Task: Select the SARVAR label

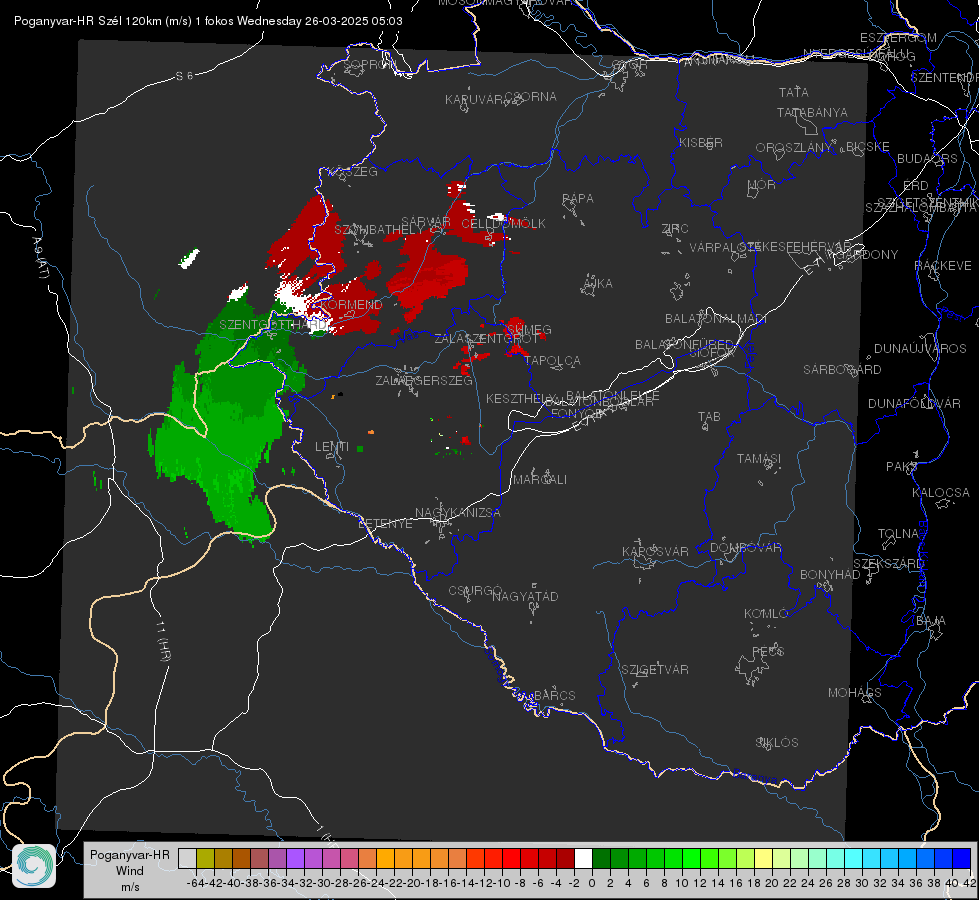Action: (x=426, y=222)
